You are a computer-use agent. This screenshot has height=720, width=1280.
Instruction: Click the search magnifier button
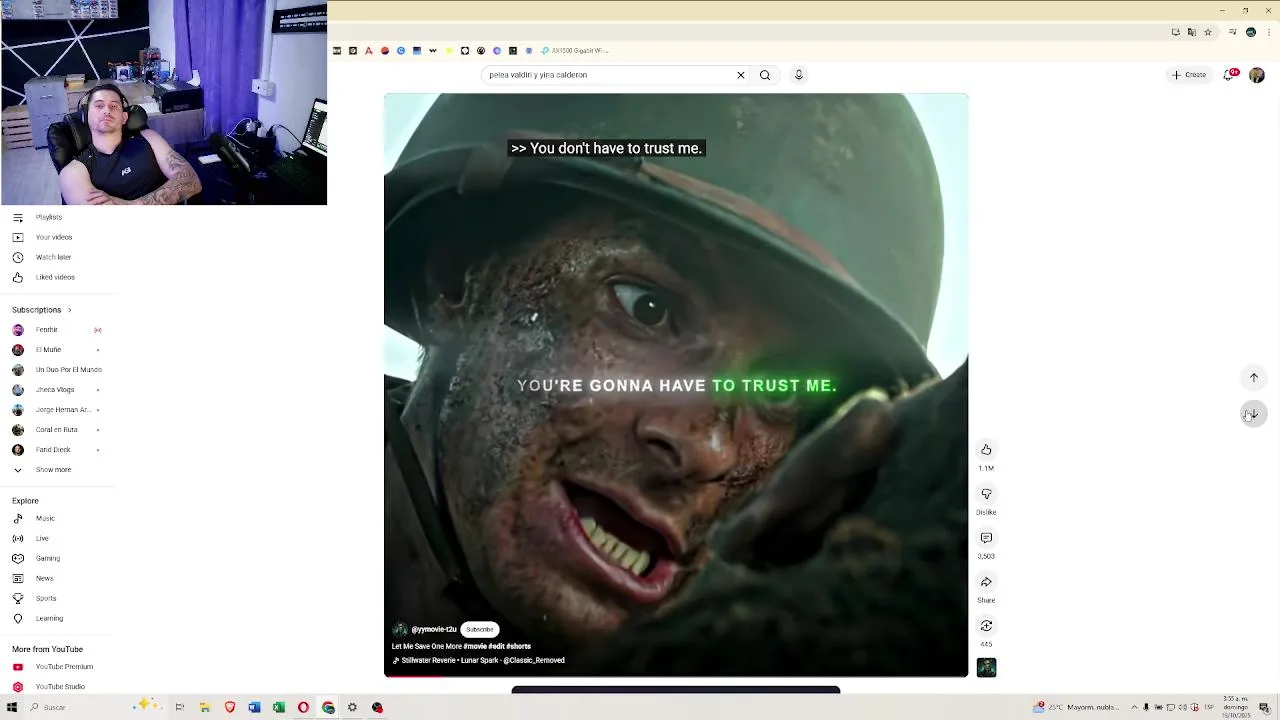[x=765, y=75]
